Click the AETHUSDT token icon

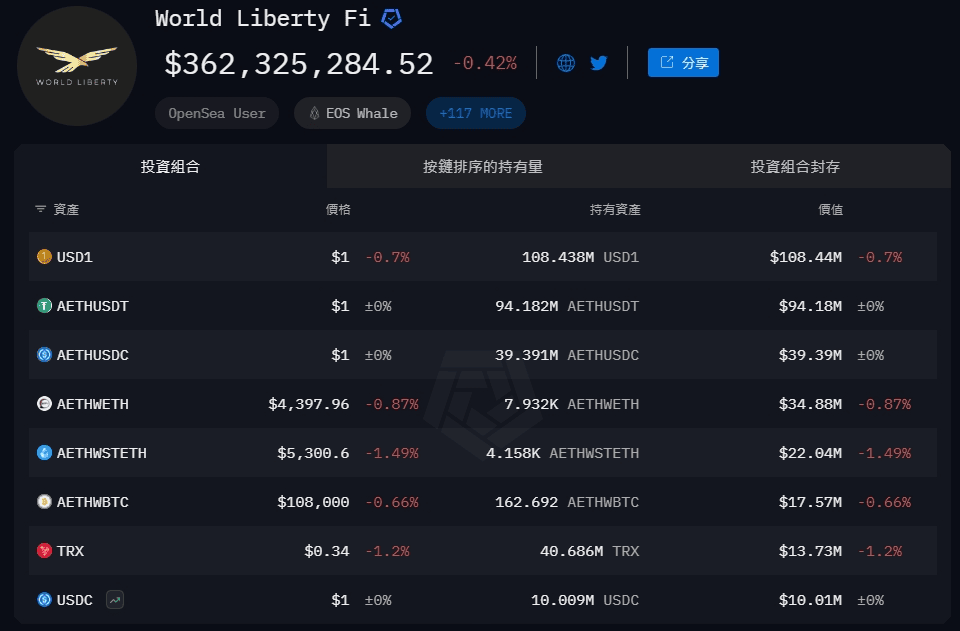coord(44,306)
